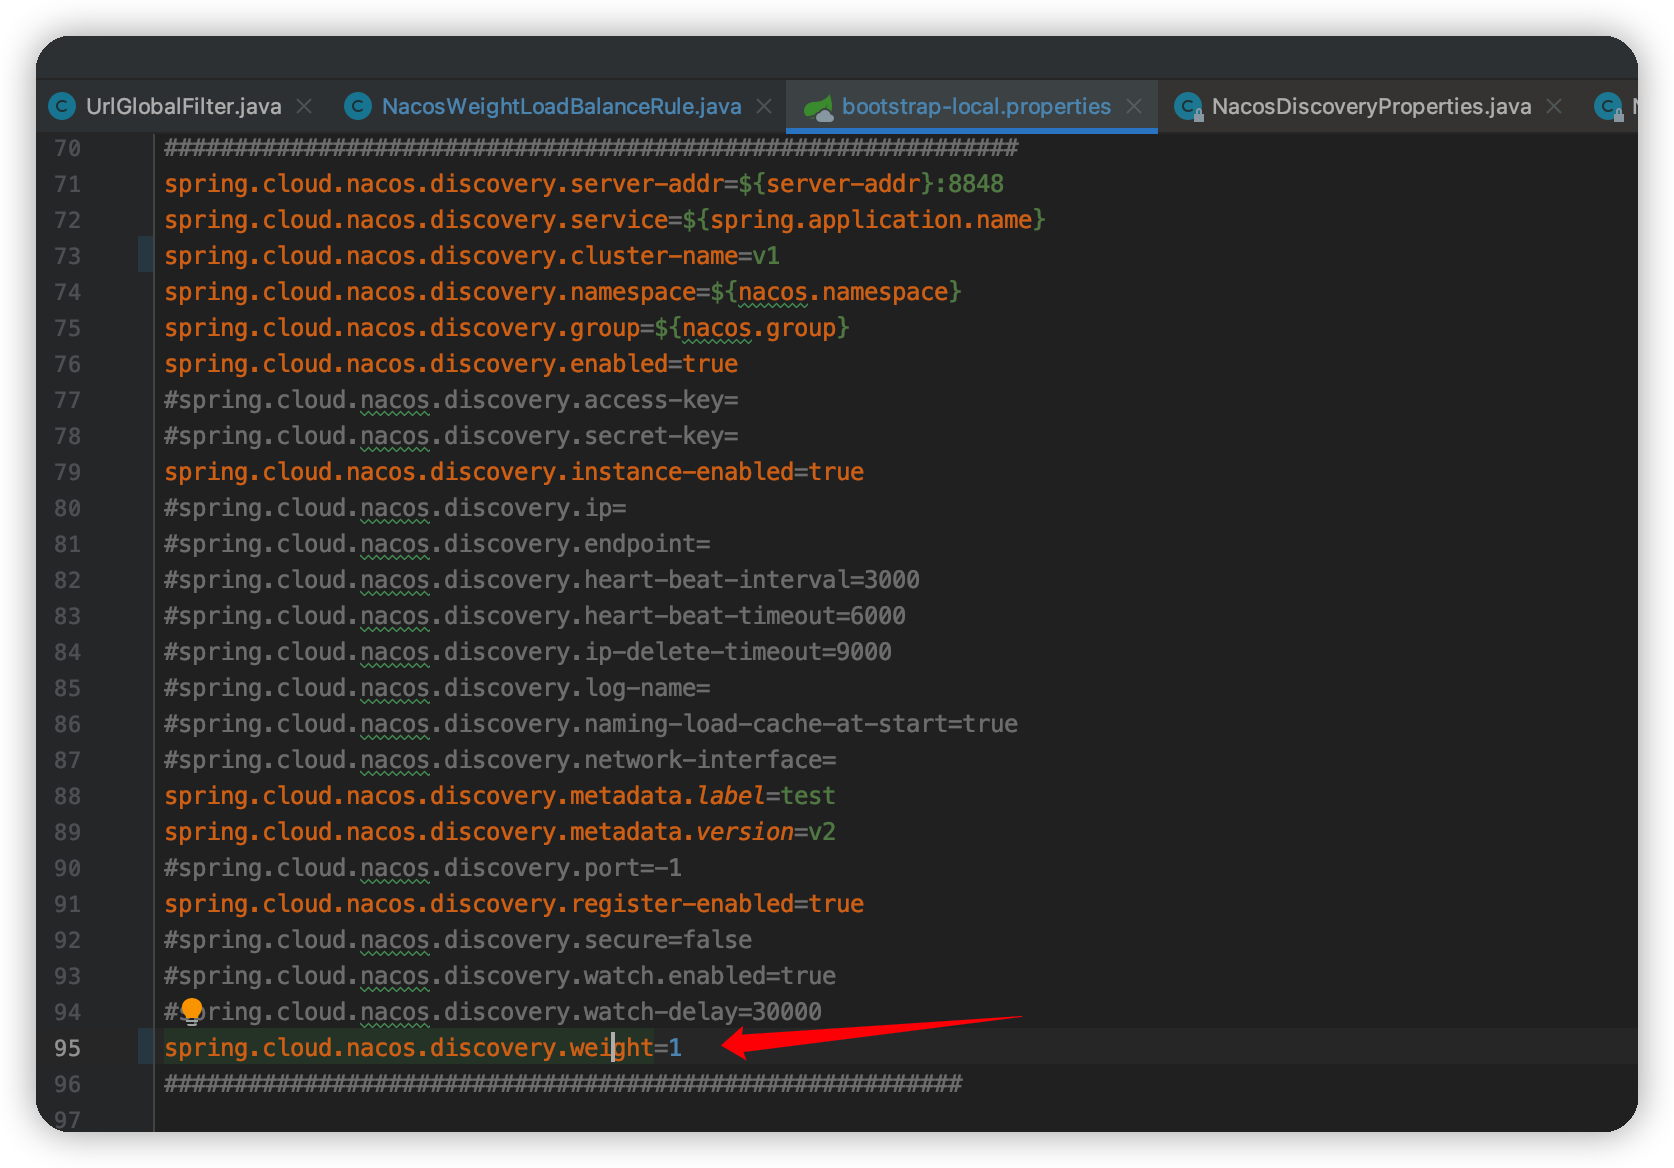This screenshot has height=1168, width=1674.
Task: Open the NacosWeightLoadBalanceRule.java tab
Action: (561, 106)
